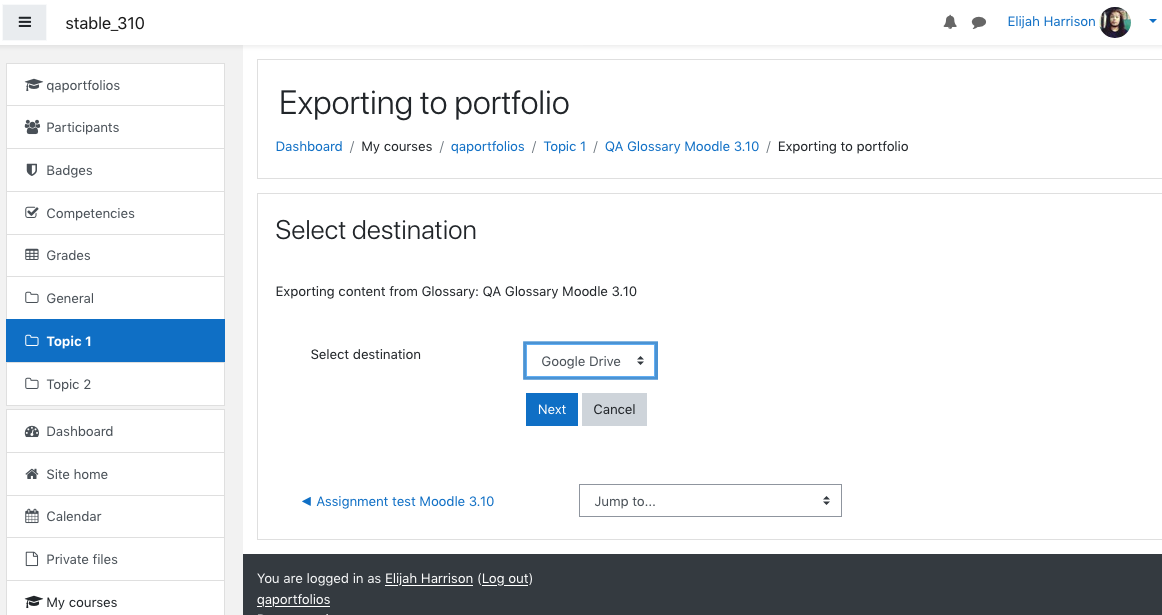Go to Participants in sidebar
This screenshot has height=615, width=1162.
coord(116,127)
